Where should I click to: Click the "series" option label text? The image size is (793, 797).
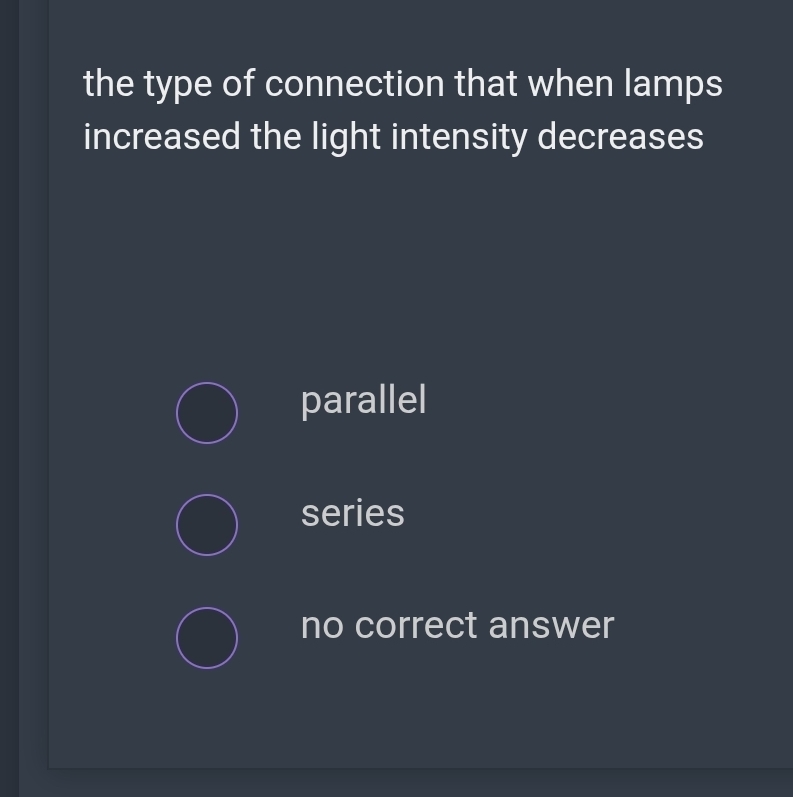pos(352,513)
